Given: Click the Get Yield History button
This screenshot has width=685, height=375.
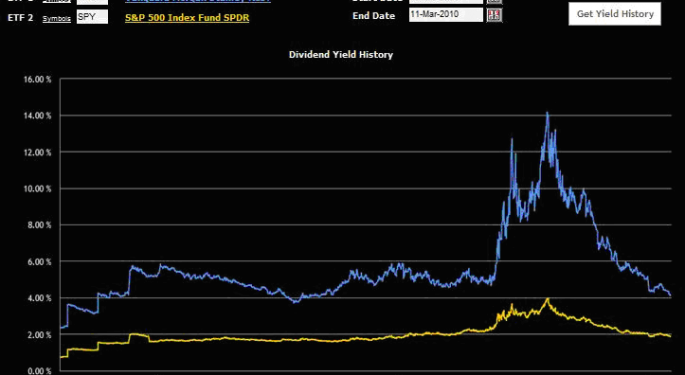Looking at the screenshot, I should [x=615, y=14].
